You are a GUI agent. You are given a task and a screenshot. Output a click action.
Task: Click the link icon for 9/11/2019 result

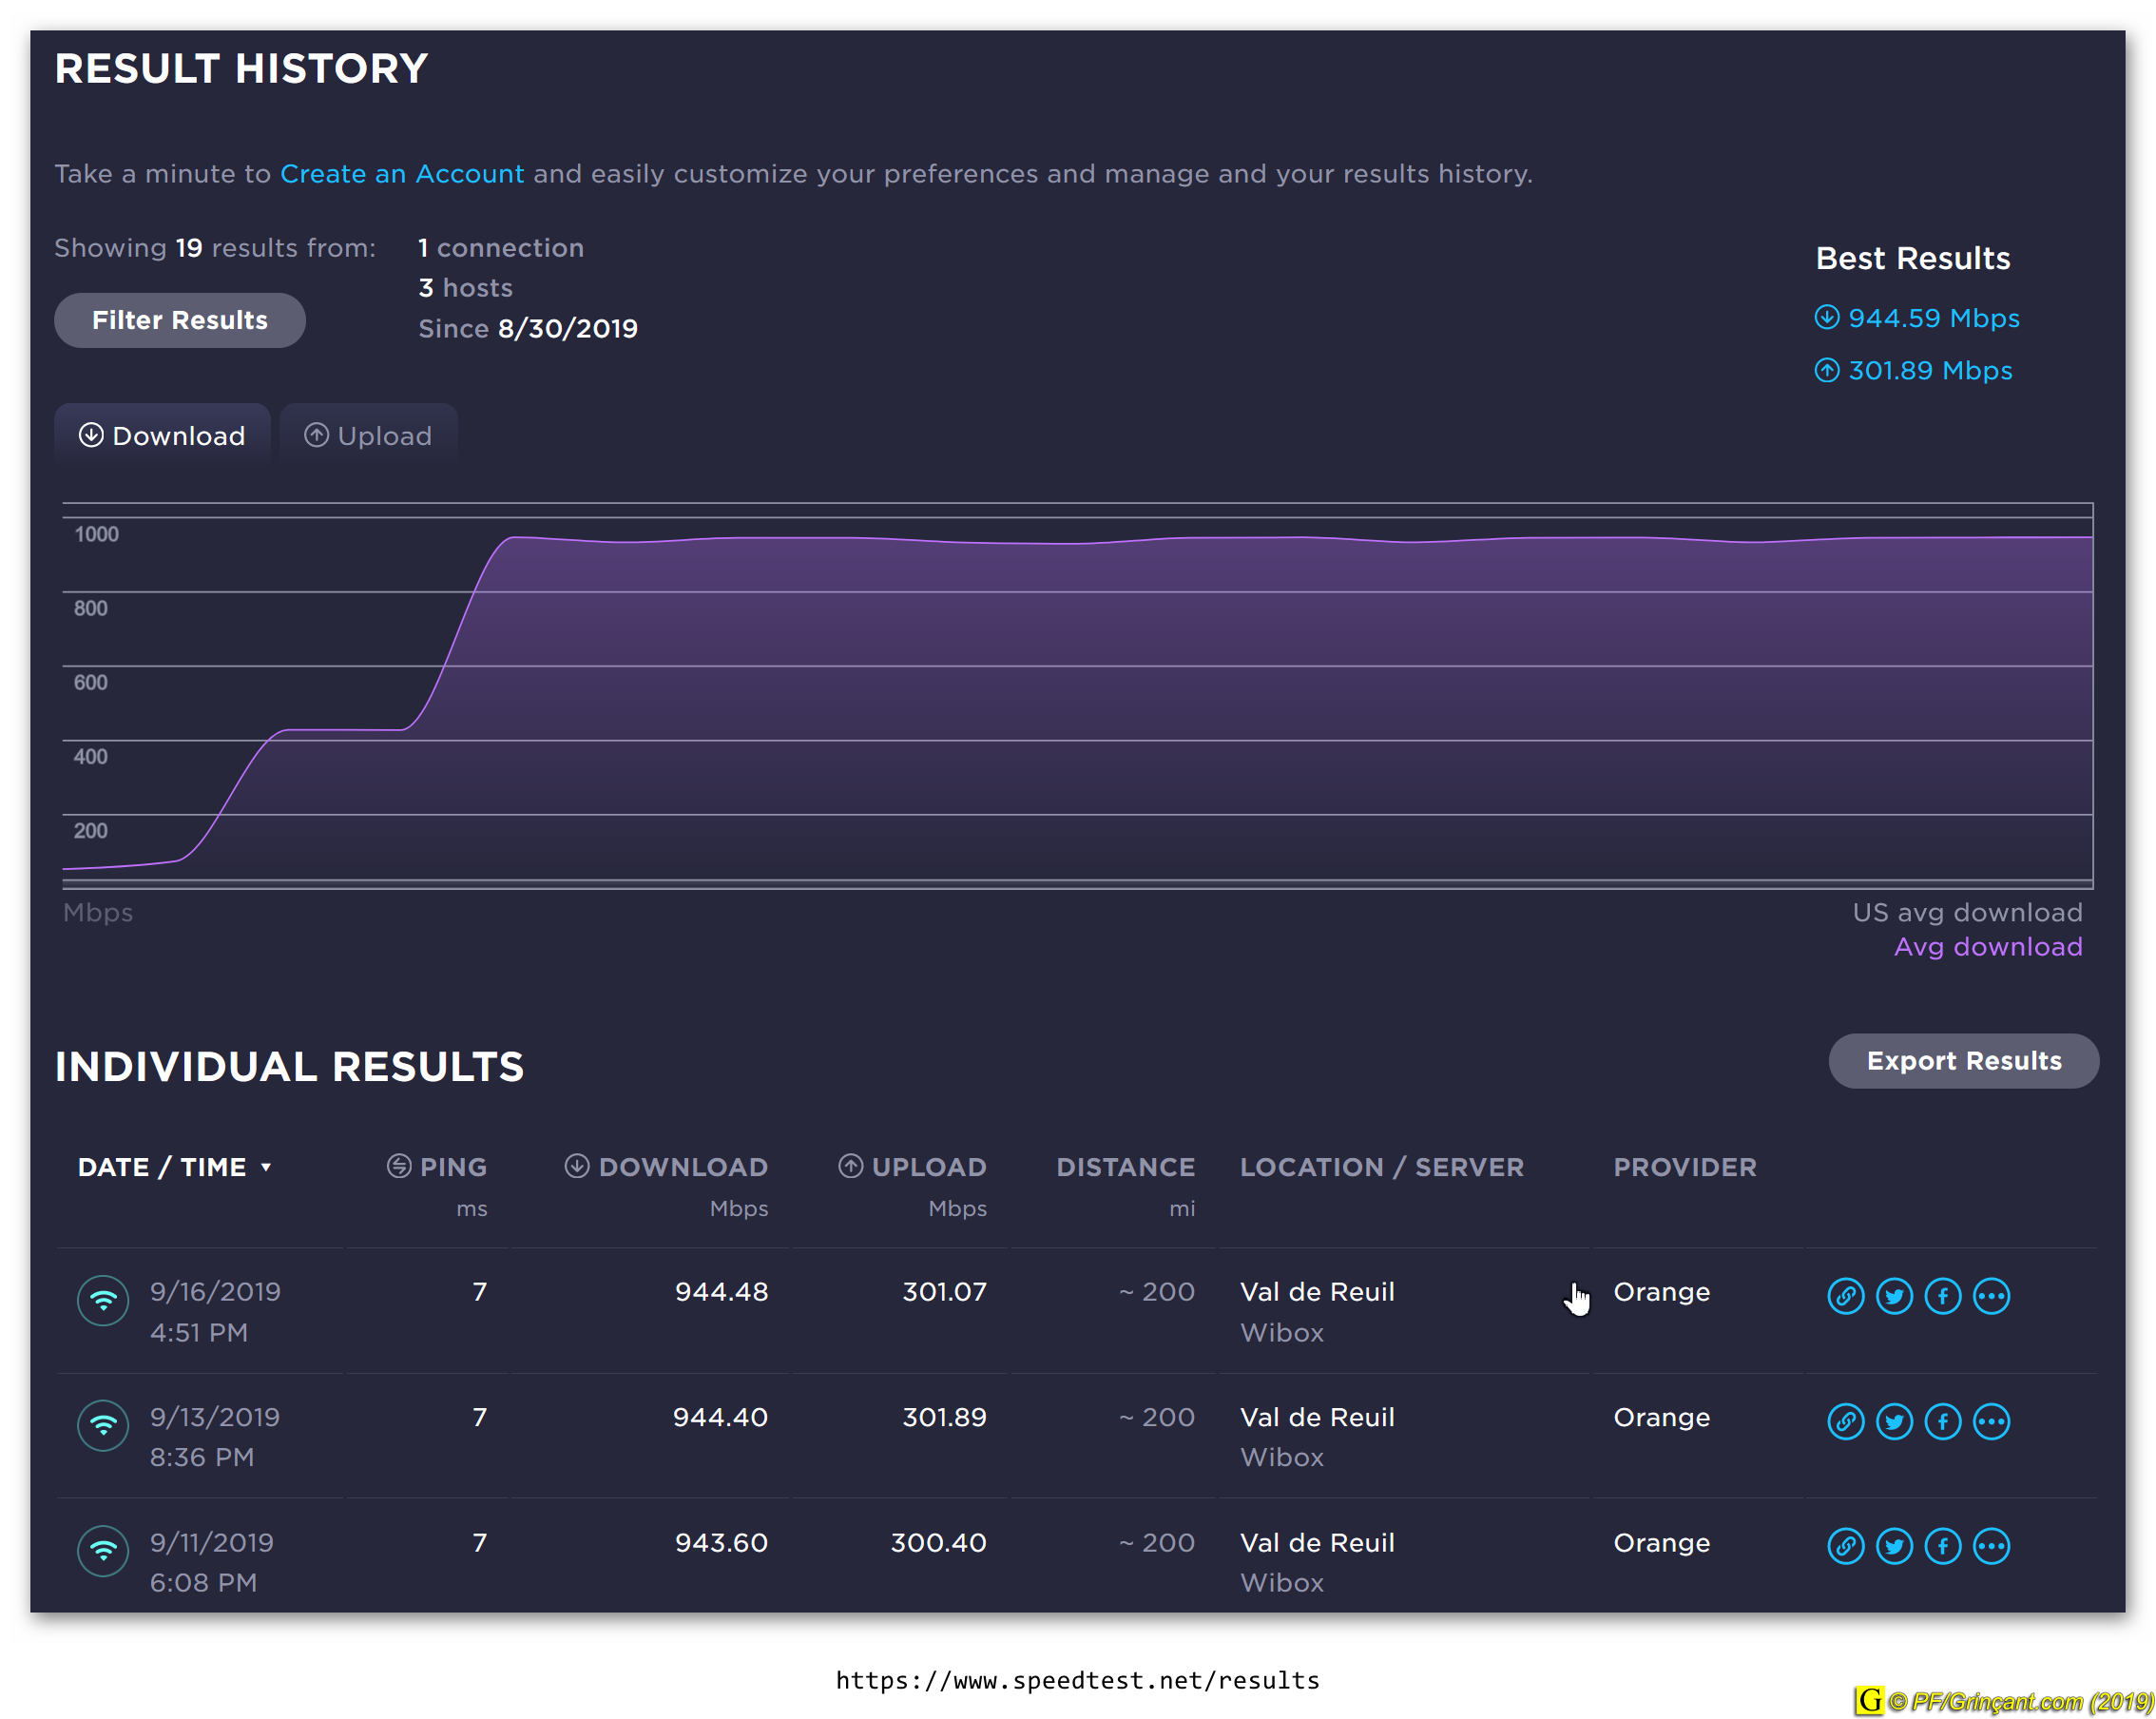(1845, 1546)
